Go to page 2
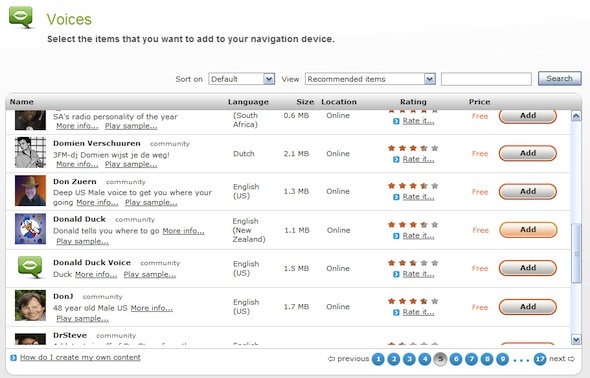 pos(394,359)
